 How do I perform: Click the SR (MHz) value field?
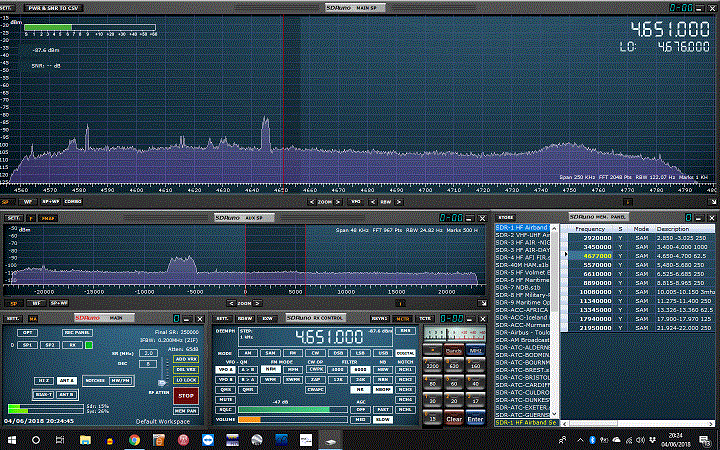(148, 353)
